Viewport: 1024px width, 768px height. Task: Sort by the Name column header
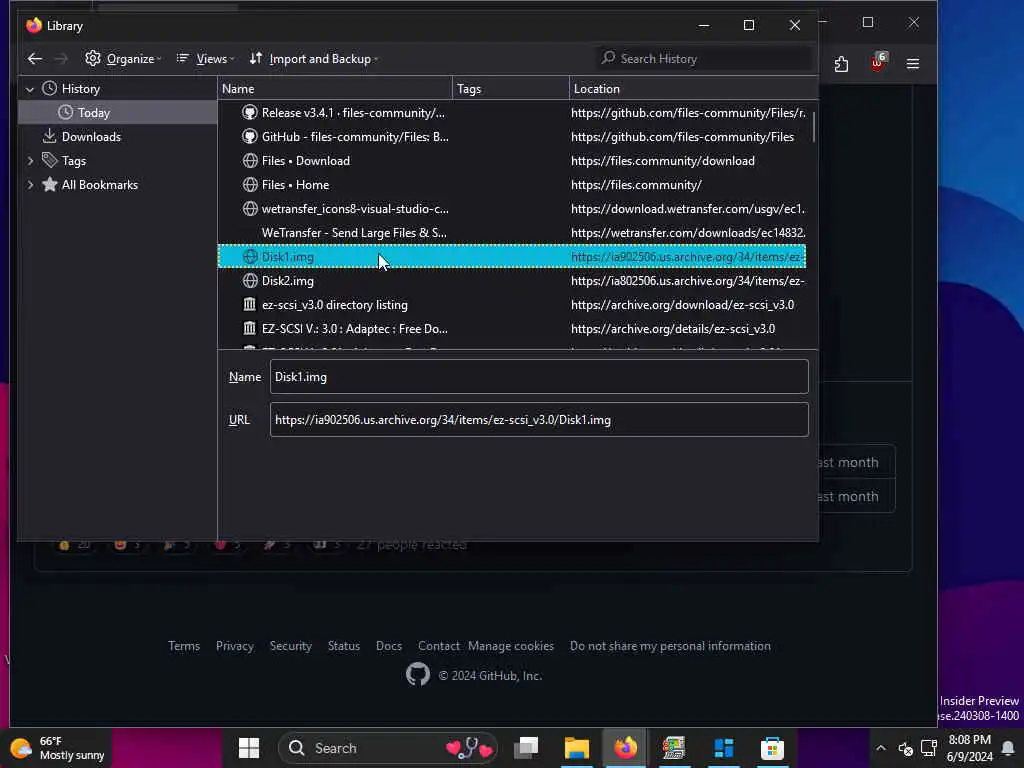[x=334, y=89]
